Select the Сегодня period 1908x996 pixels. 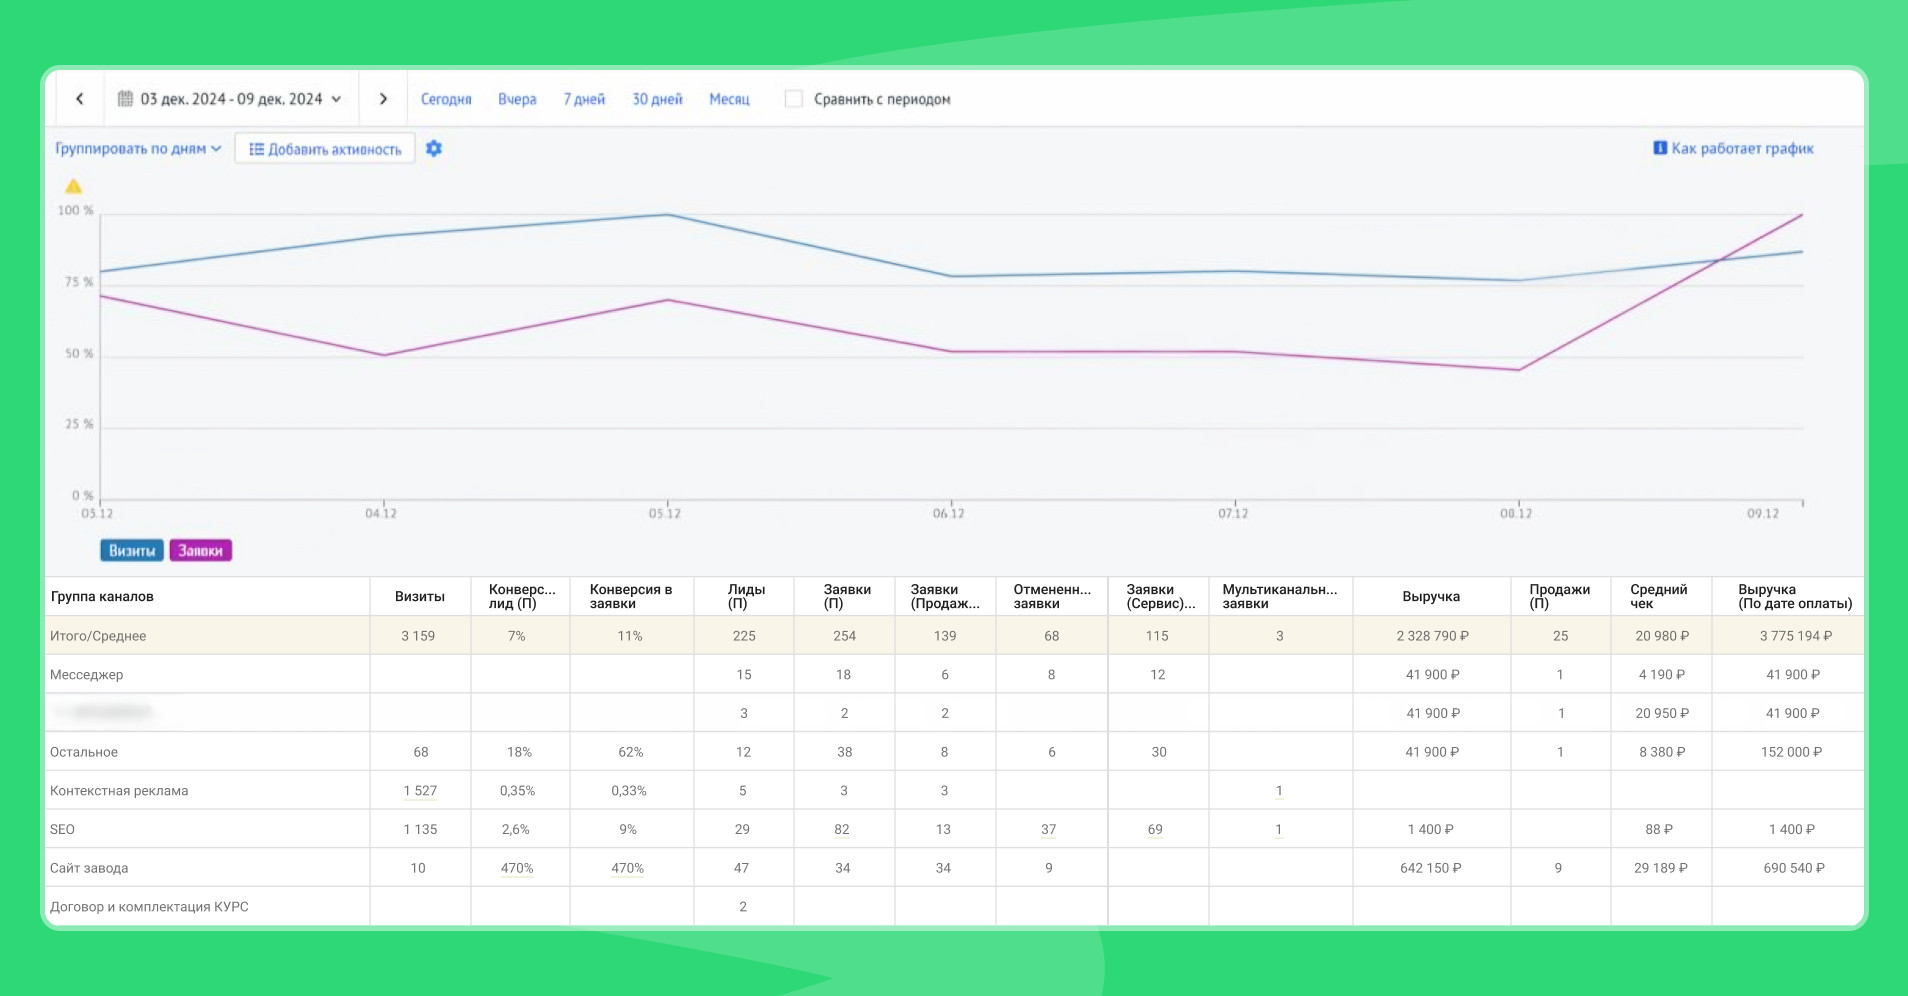click(x=446, y=99)
